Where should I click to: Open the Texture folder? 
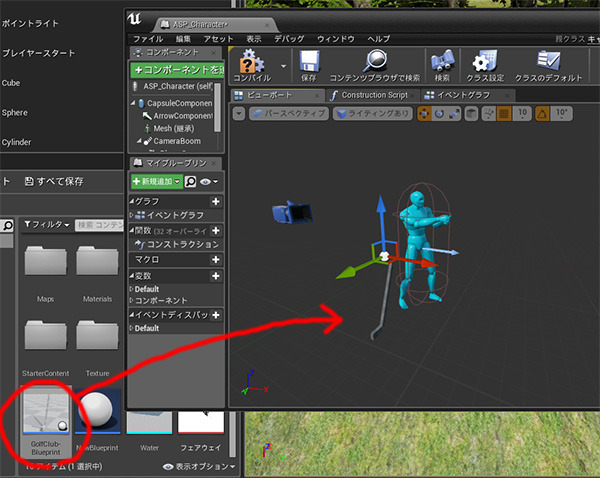point(97,335)
